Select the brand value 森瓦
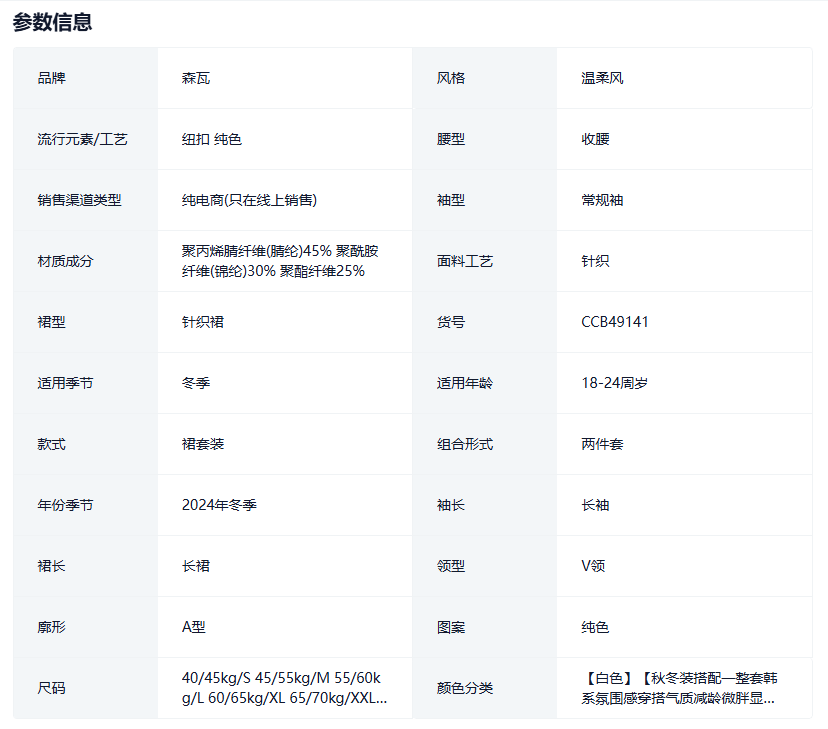Viewport: 828px width, 729px height. coord(196,78)
